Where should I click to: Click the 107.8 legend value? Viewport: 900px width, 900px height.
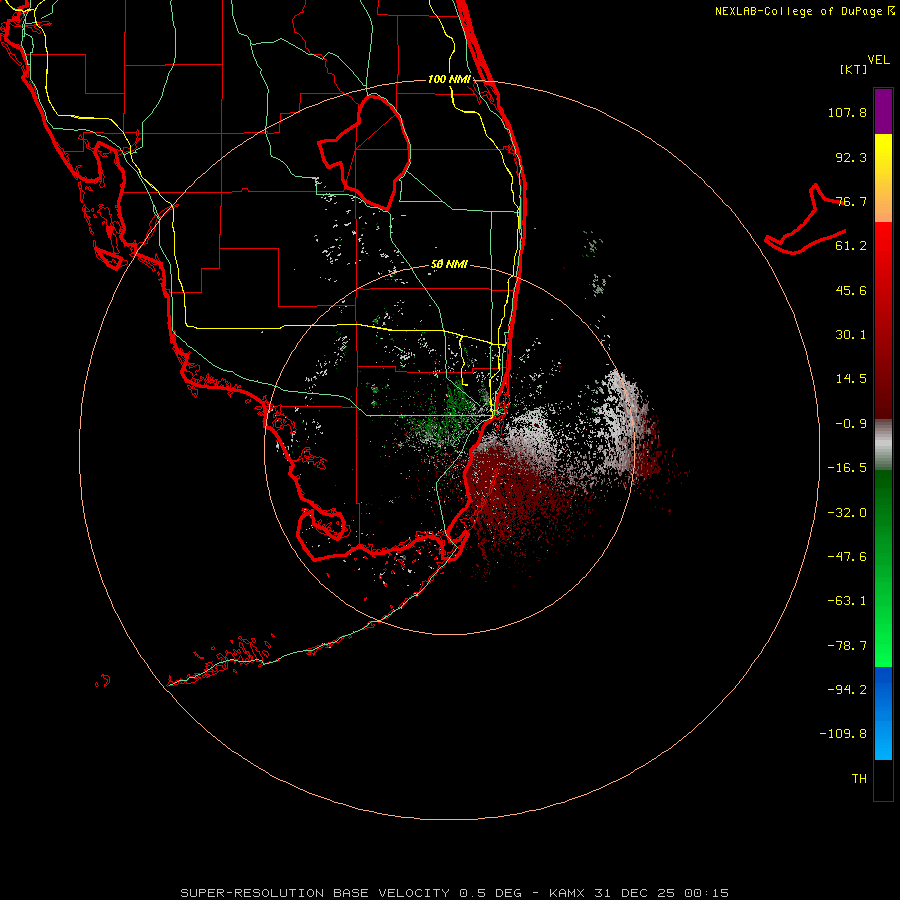[x=847, y=112]
